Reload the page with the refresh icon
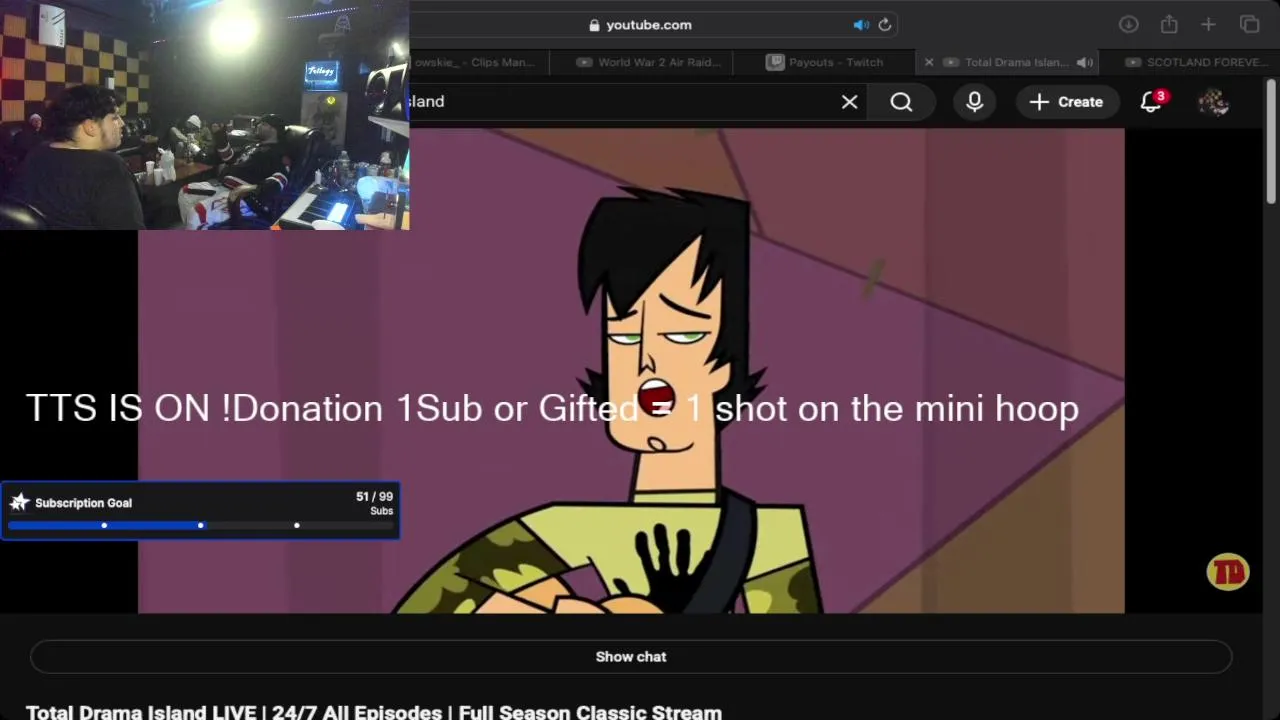This screenshot has height=720, width=1280. click(x=884, y=25)
